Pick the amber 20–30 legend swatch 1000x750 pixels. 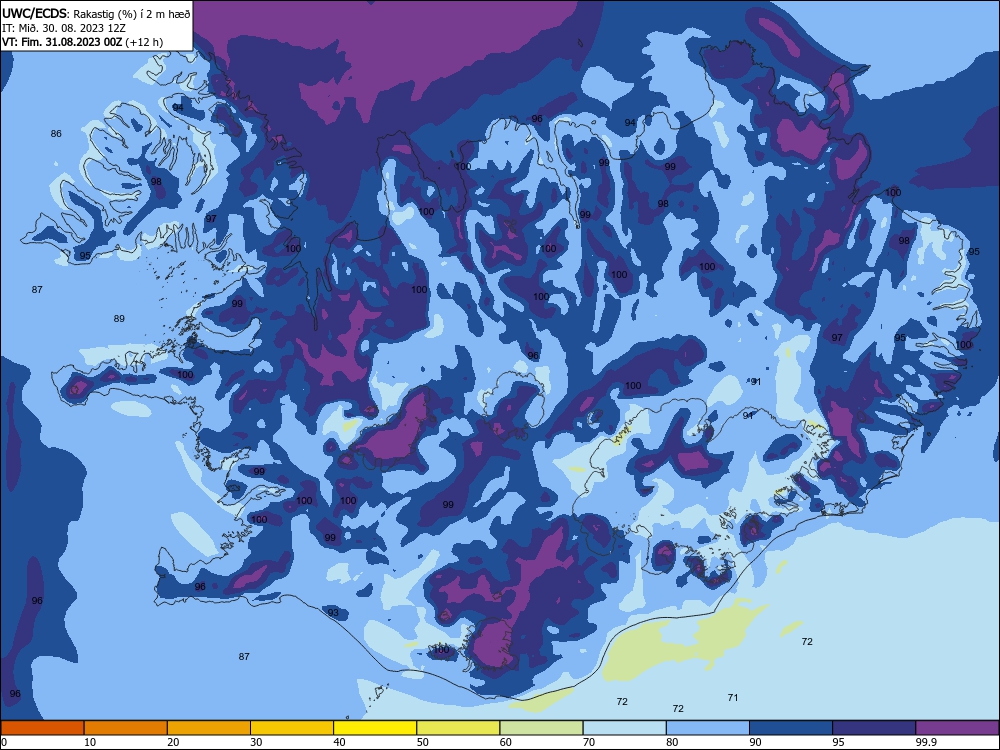[209, 728]
